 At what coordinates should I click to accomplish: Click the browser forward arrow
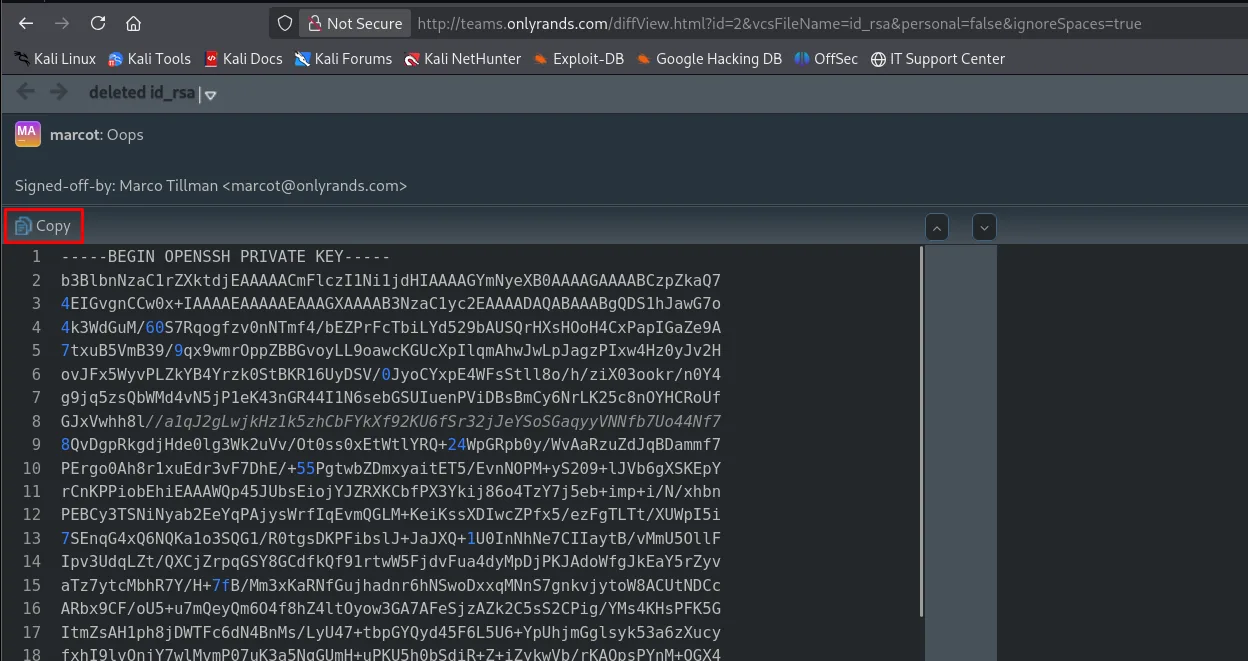click(62, 23)
